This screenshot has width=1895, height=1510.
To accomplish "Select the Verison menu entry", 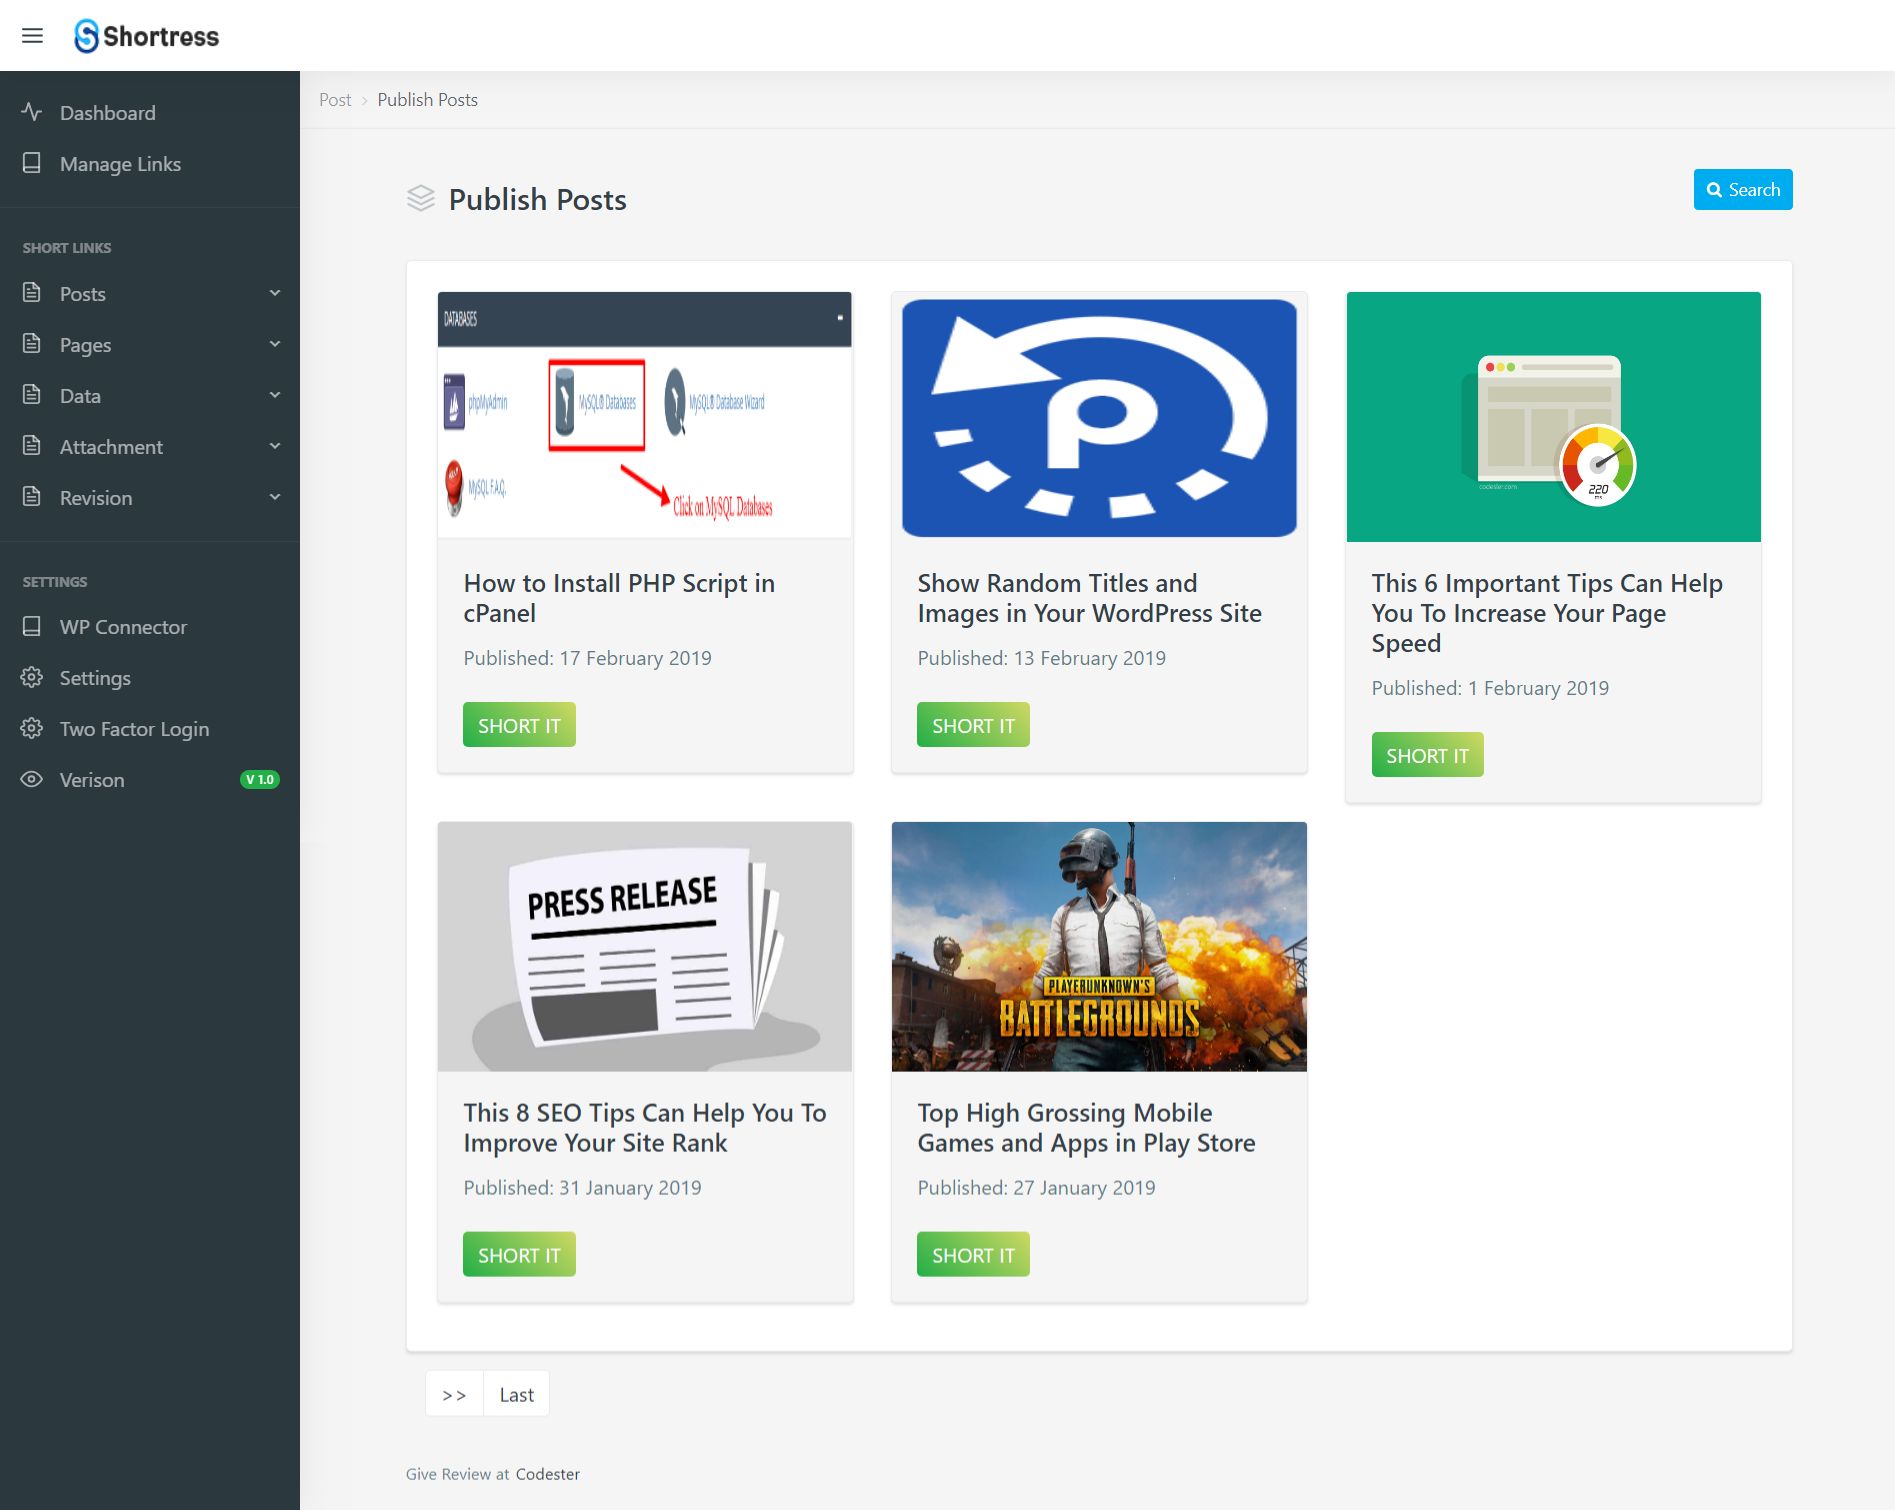I will point(150,780).
